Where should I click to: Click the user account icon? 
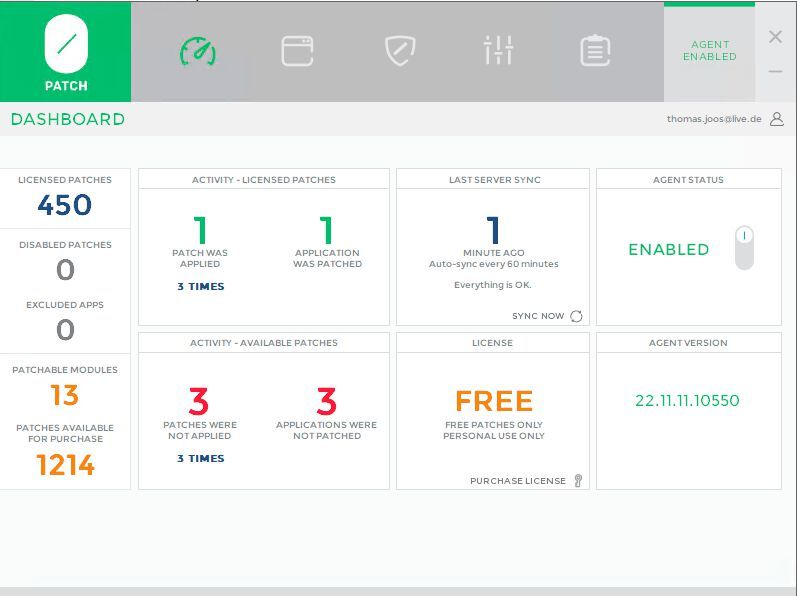tap(777, 119)
